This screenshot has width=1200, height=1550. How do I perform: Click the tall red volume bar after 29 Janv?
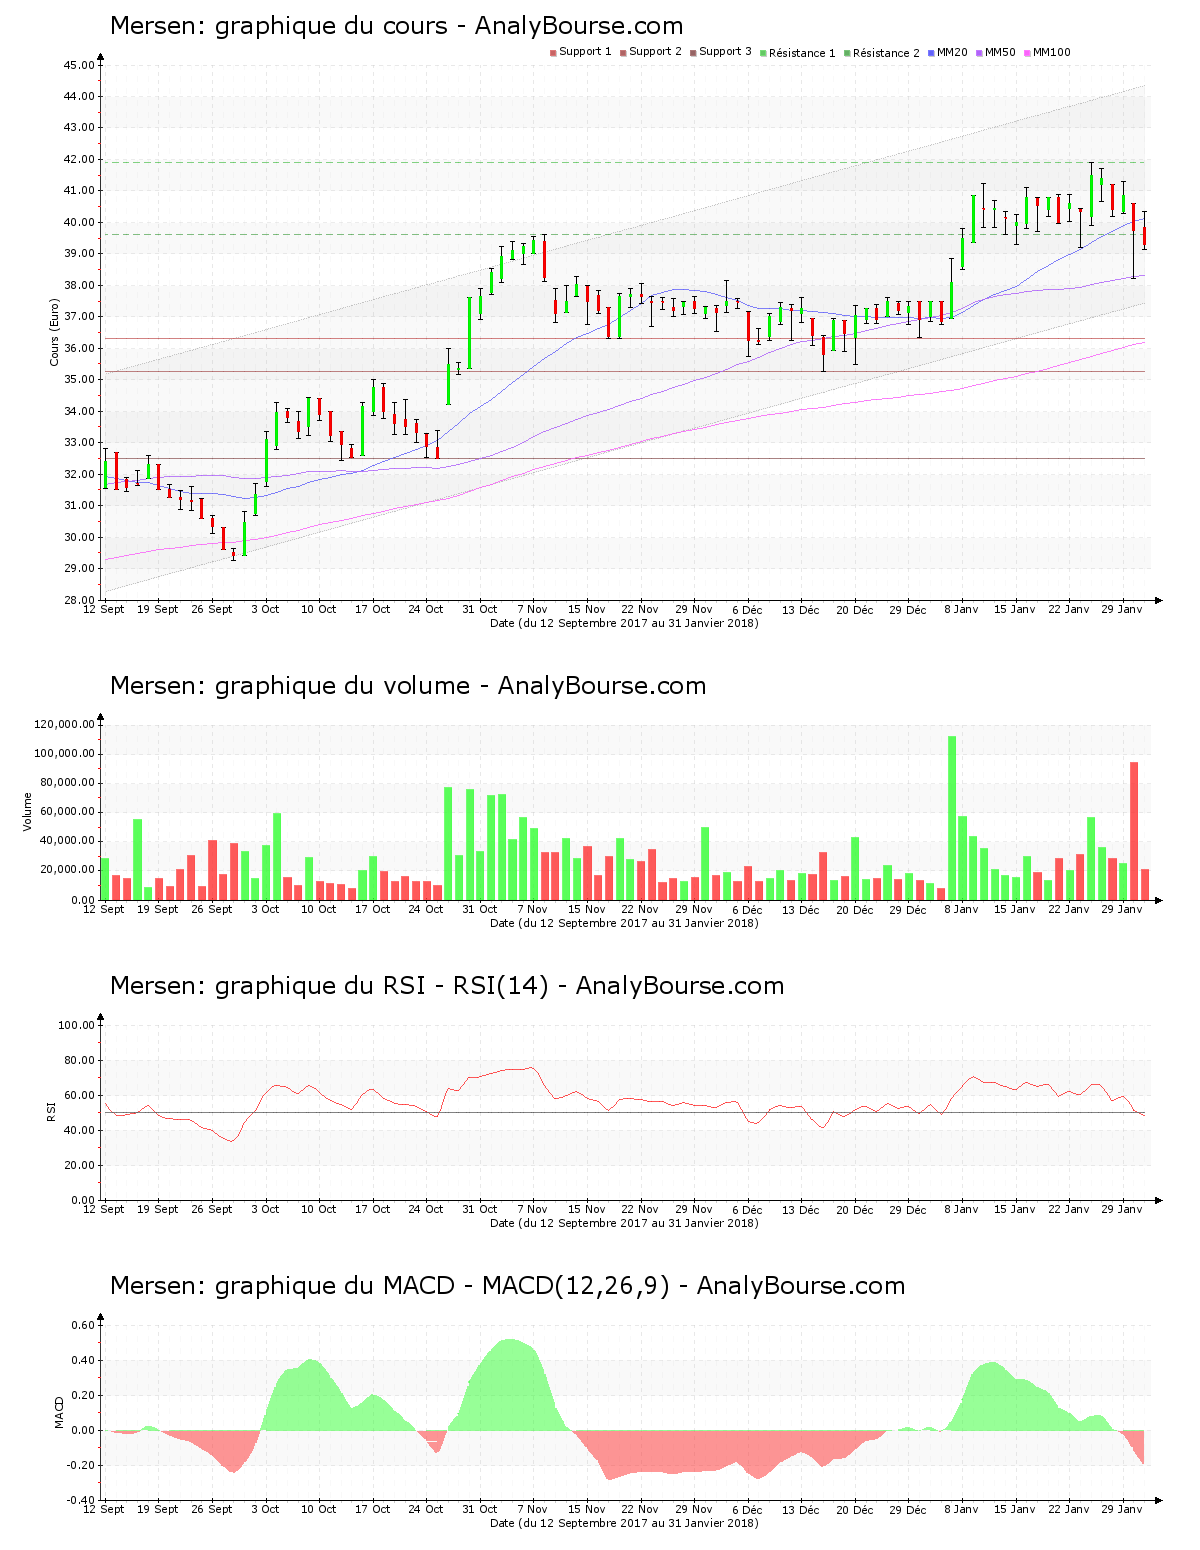tap(1134, 831)
